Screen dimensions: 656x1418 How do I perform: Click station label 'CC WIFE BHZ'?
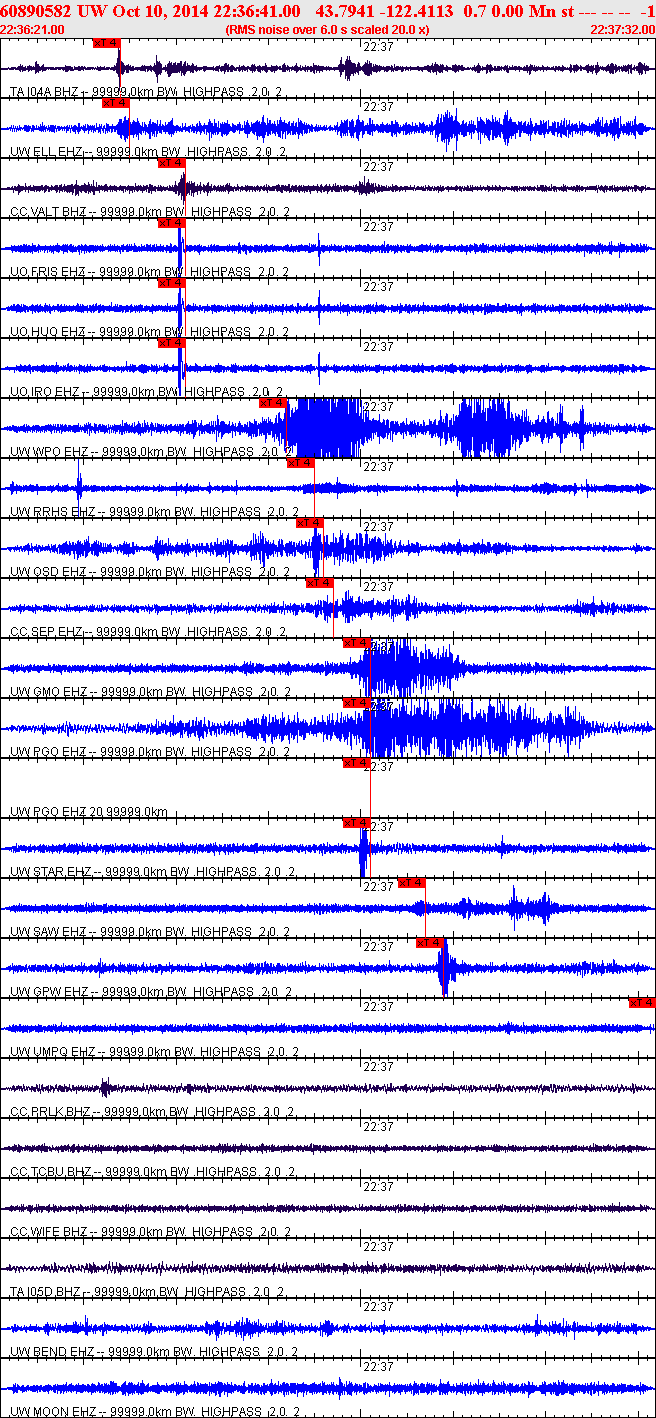pyautogui.click(x=49, y=1232)
